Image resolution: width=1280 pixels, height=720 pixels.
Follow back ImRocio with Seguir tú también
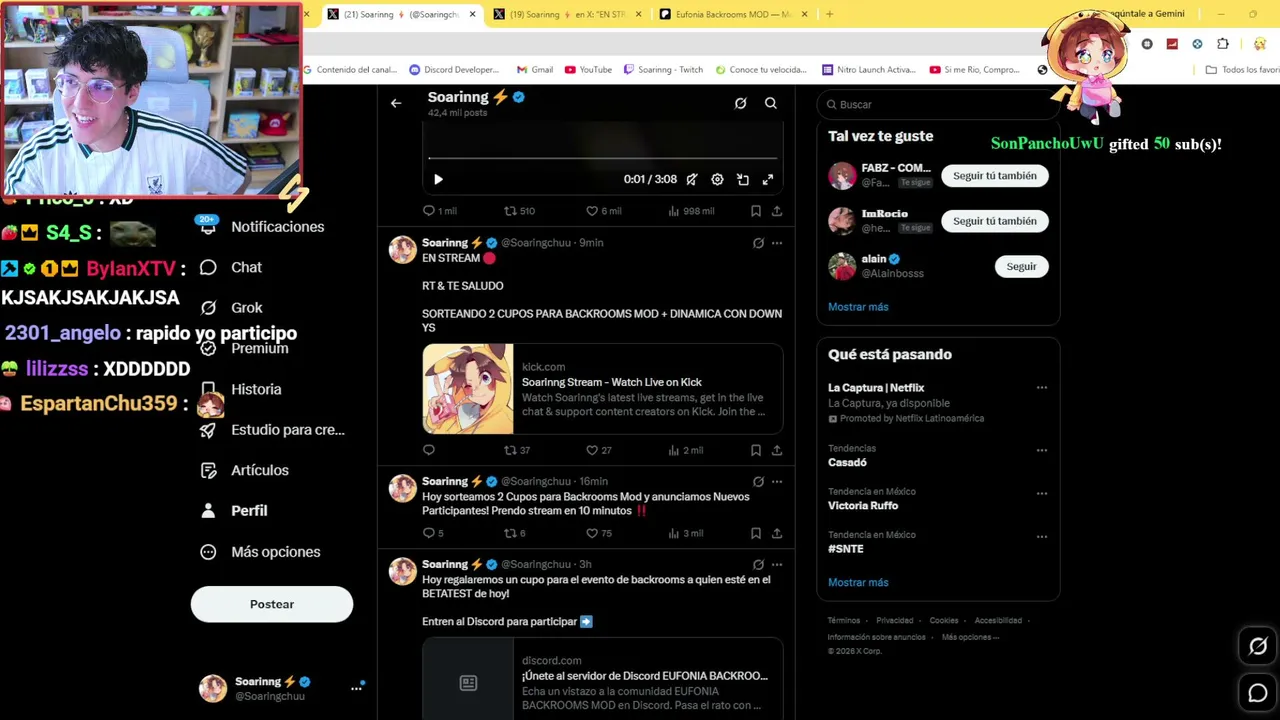pos(995,221)
